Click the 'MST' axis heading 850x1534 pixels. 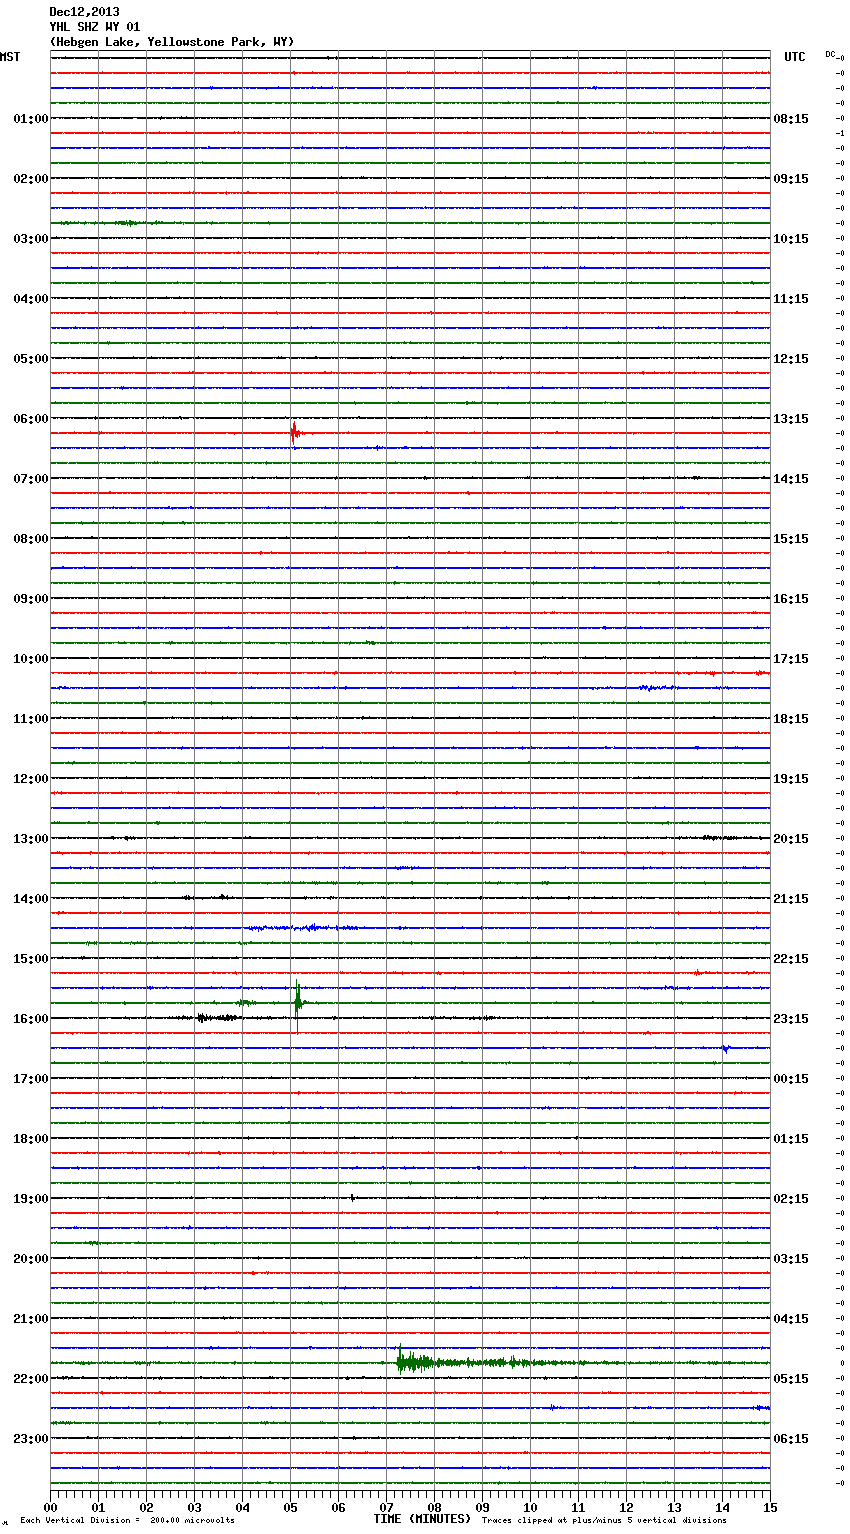point(10,57)
